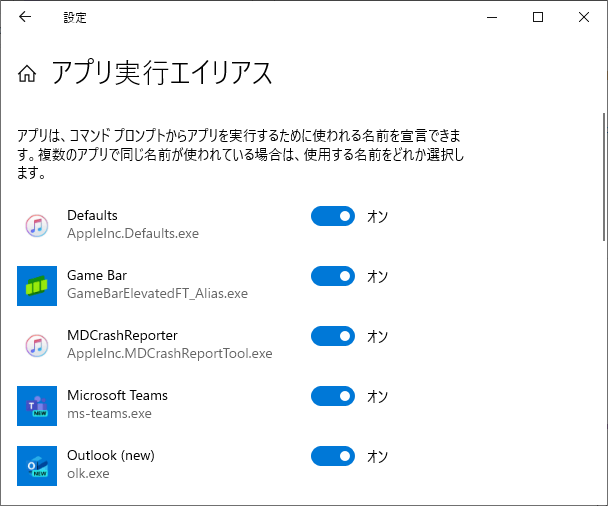Turn off the Defaults alias toggle
Image resolution: width=608 pixels, height=506 pixels.
[333, 216]
